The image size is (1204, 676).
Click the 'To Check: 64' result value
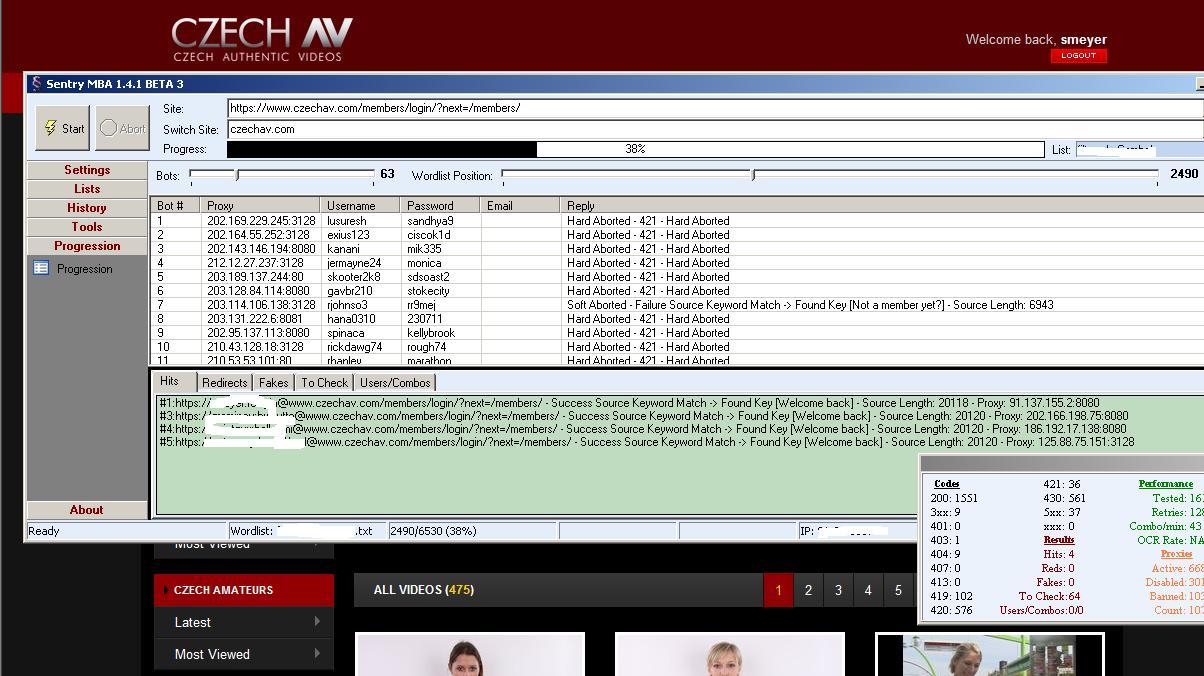click(1050, 596)
